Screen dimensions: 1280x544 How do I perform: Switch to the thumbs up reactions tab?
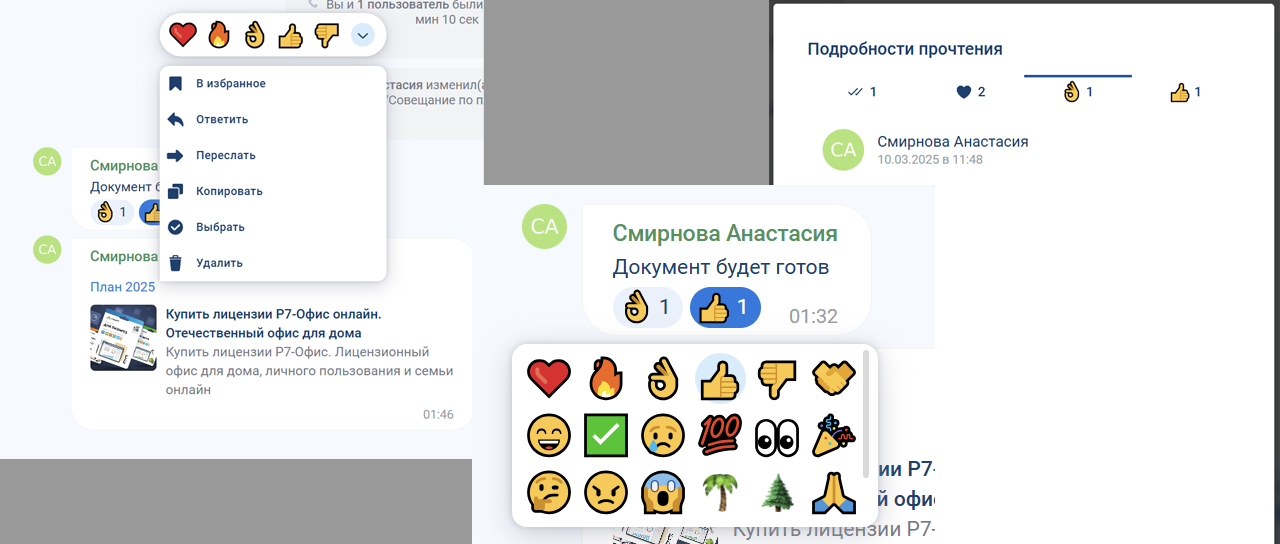1185,92
